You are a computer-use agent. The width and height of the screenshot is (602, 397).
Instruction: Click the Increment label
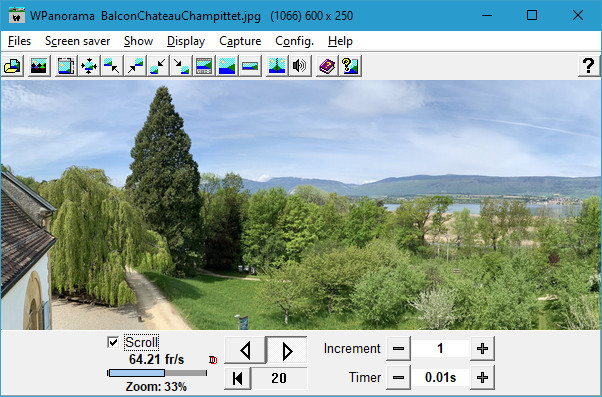pyautogui.click(x=352, y=349)
